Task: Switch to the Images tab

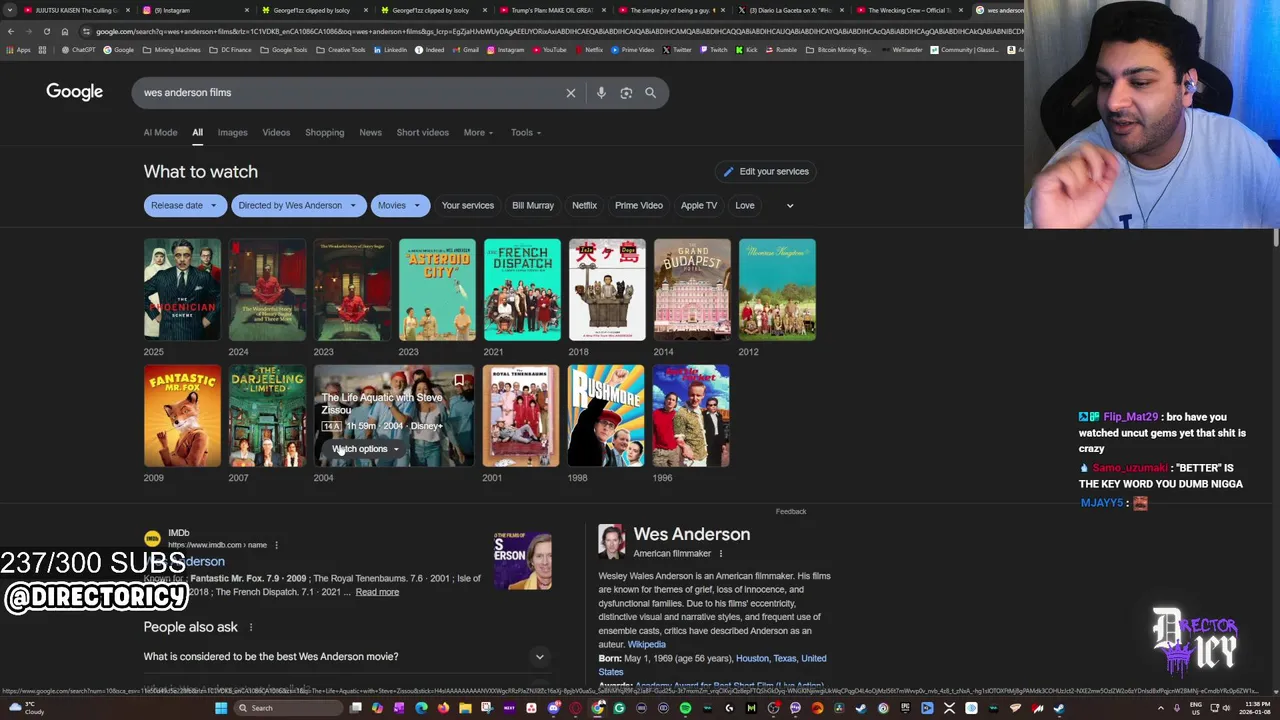Action: coord(232,133)
